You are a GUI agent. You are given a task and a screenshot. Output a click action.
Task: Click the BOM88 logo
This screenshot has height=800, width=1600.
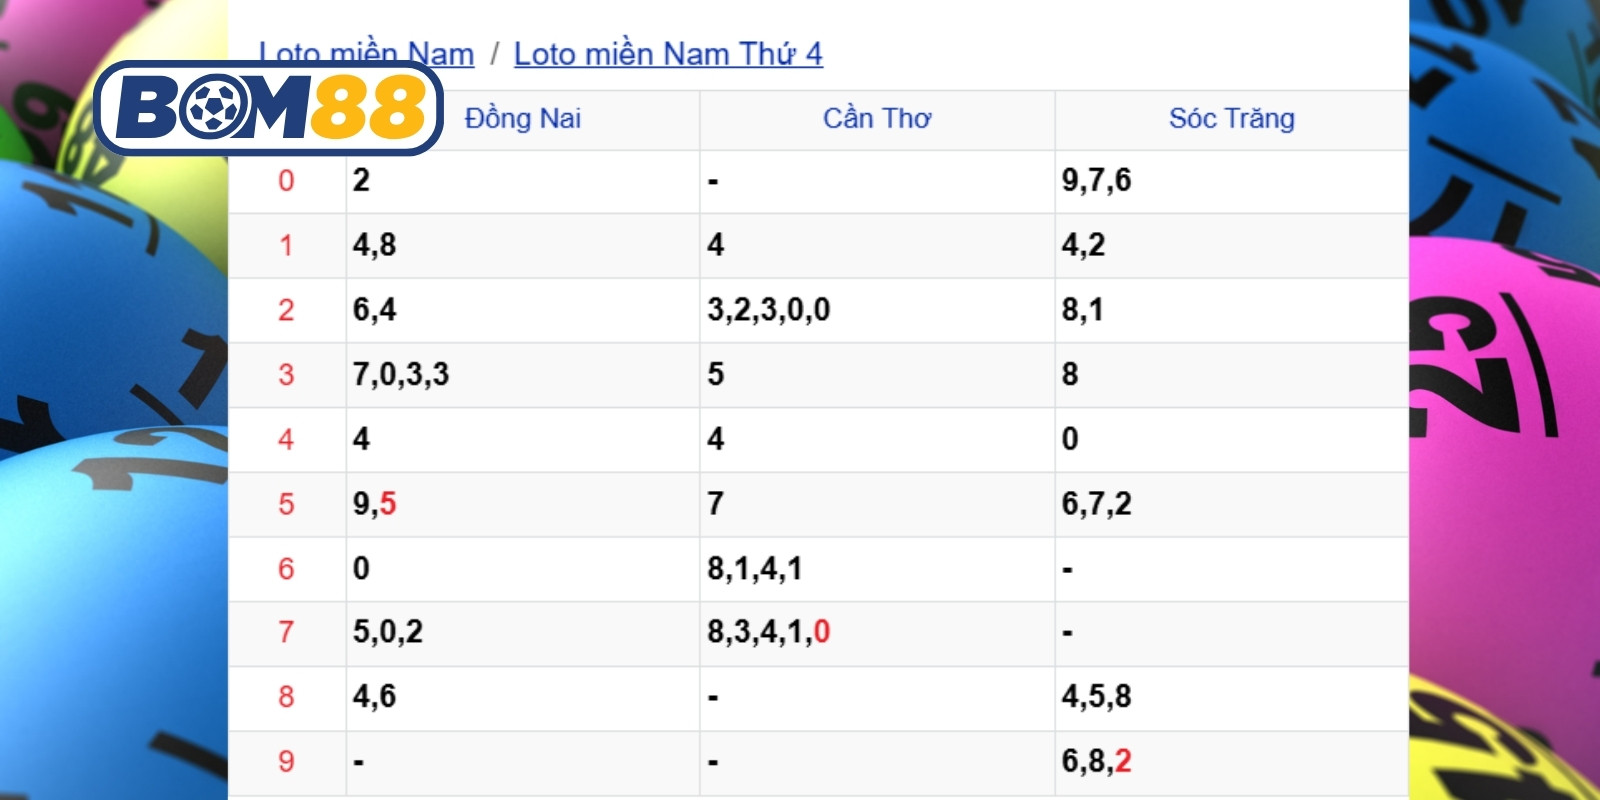click(268, 108)
